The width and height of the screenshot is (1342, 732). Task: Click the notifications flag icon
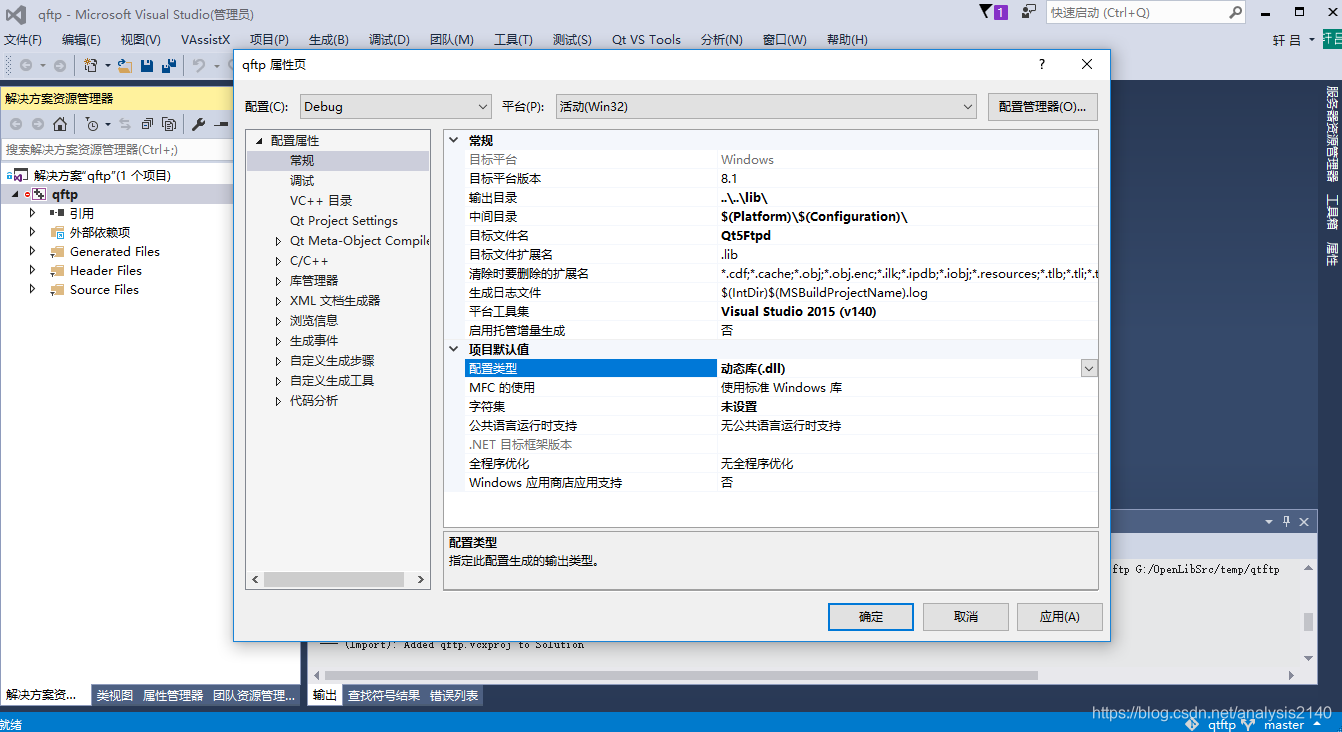click(984, 11)
